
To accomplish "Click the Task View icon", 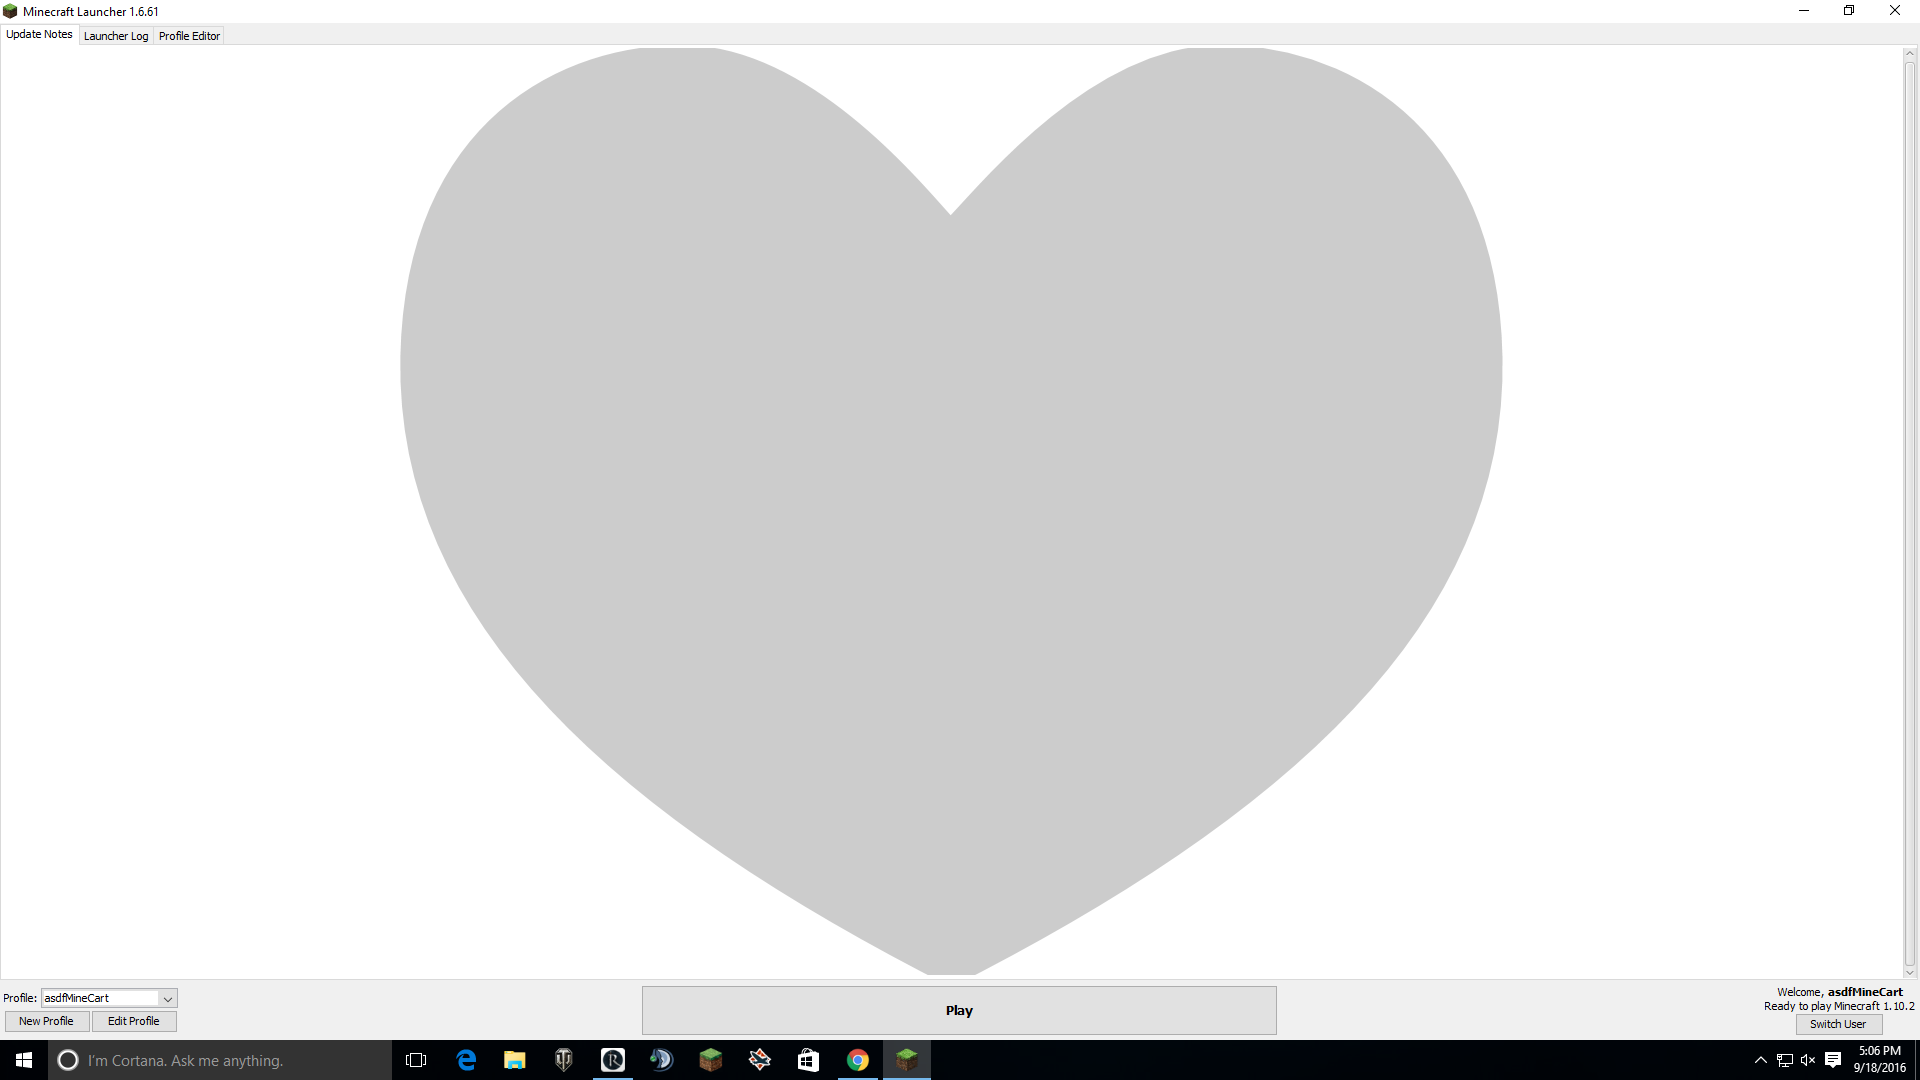I will point(416,1060).
